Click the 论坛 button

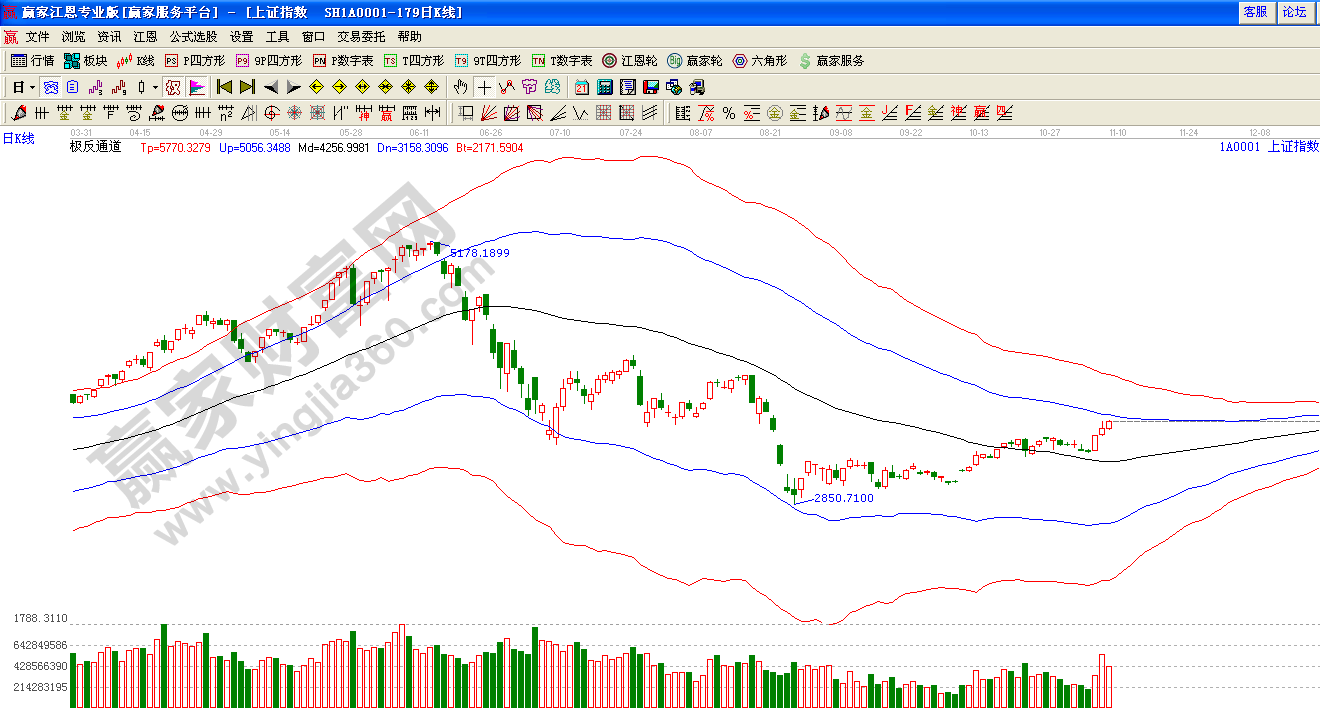click(1294, 12)
